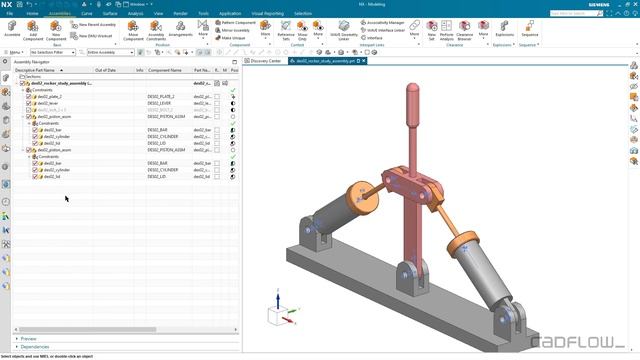Switch to the Curve ribbon tab
Viewport: 640px width, 360px height.
(x=87, y=13)
